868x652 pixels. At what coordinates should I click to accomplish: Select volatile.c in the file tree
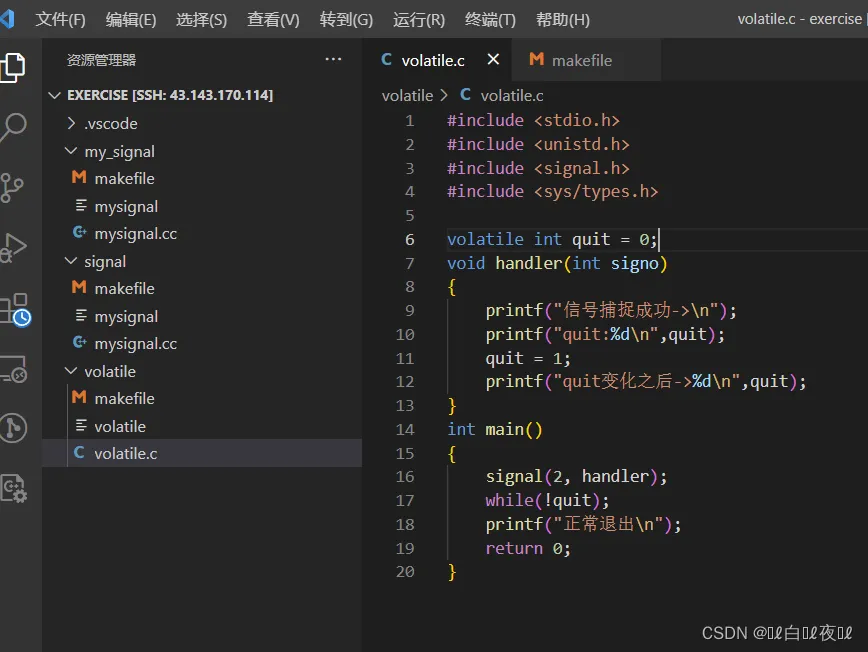125,453
